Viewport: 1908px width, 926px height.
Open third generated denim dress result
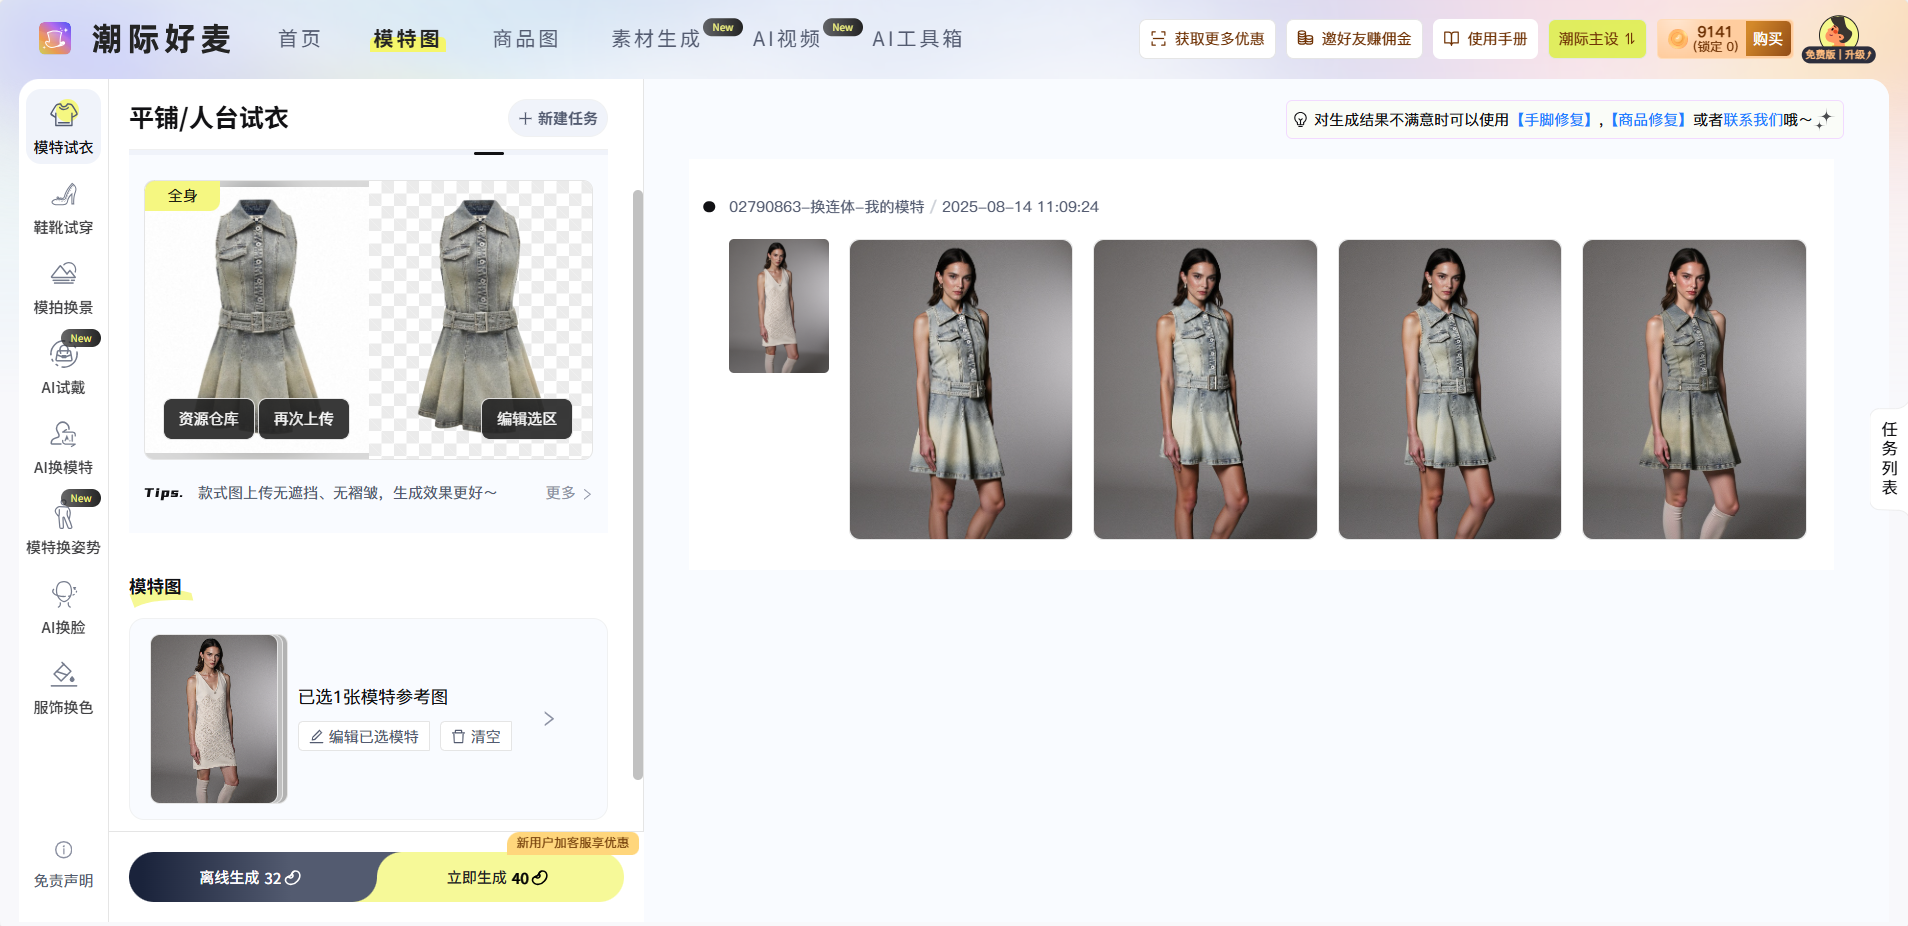(x=1450, y=389)
